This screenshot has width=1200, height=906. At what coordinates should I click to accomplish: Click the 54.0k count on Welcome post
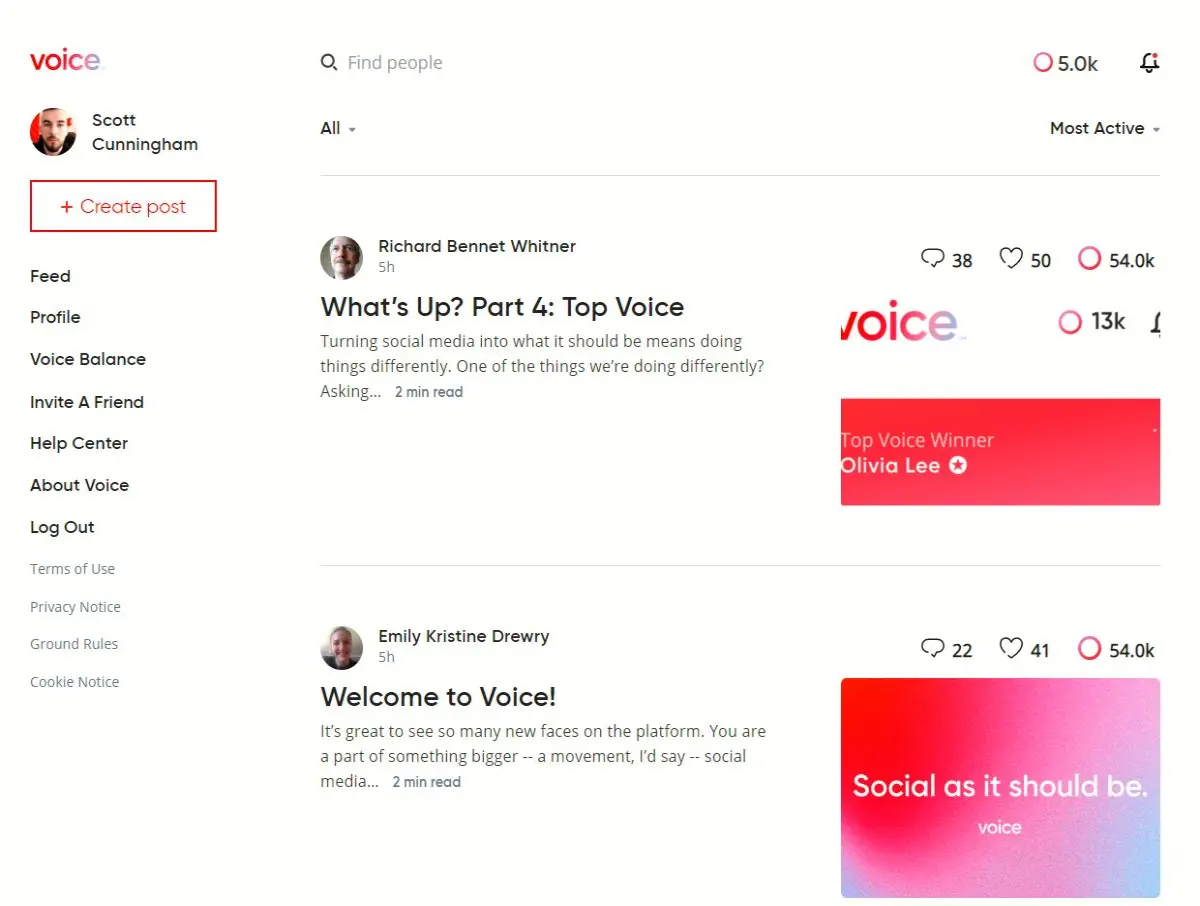click(1132, 650)
